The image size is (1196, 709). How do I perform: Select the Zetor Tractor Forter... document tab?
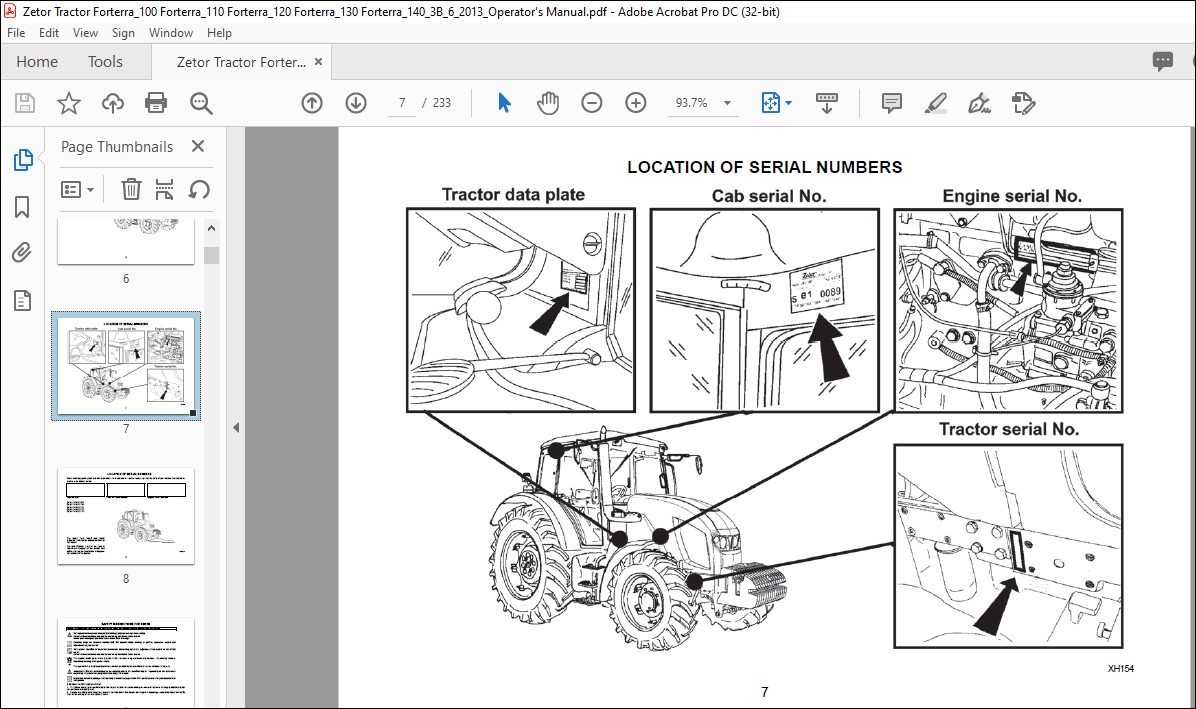coord(241,62)
